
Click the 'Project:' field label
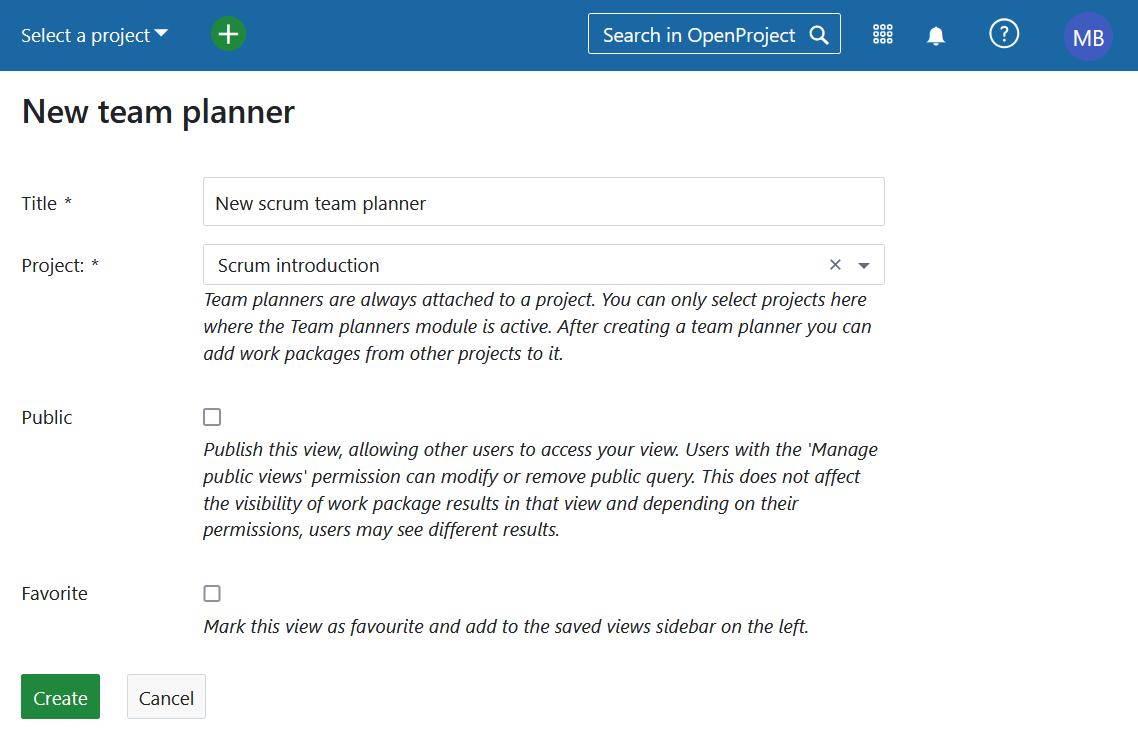(x=53, y=265)
